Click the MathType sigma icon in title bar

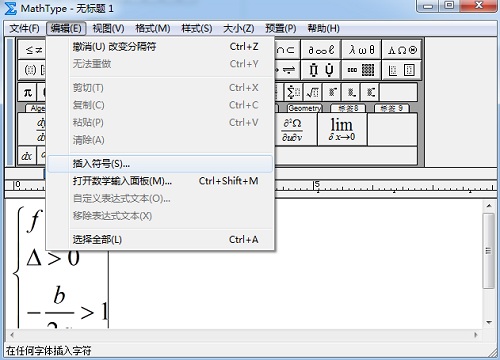tap(10, 8)
